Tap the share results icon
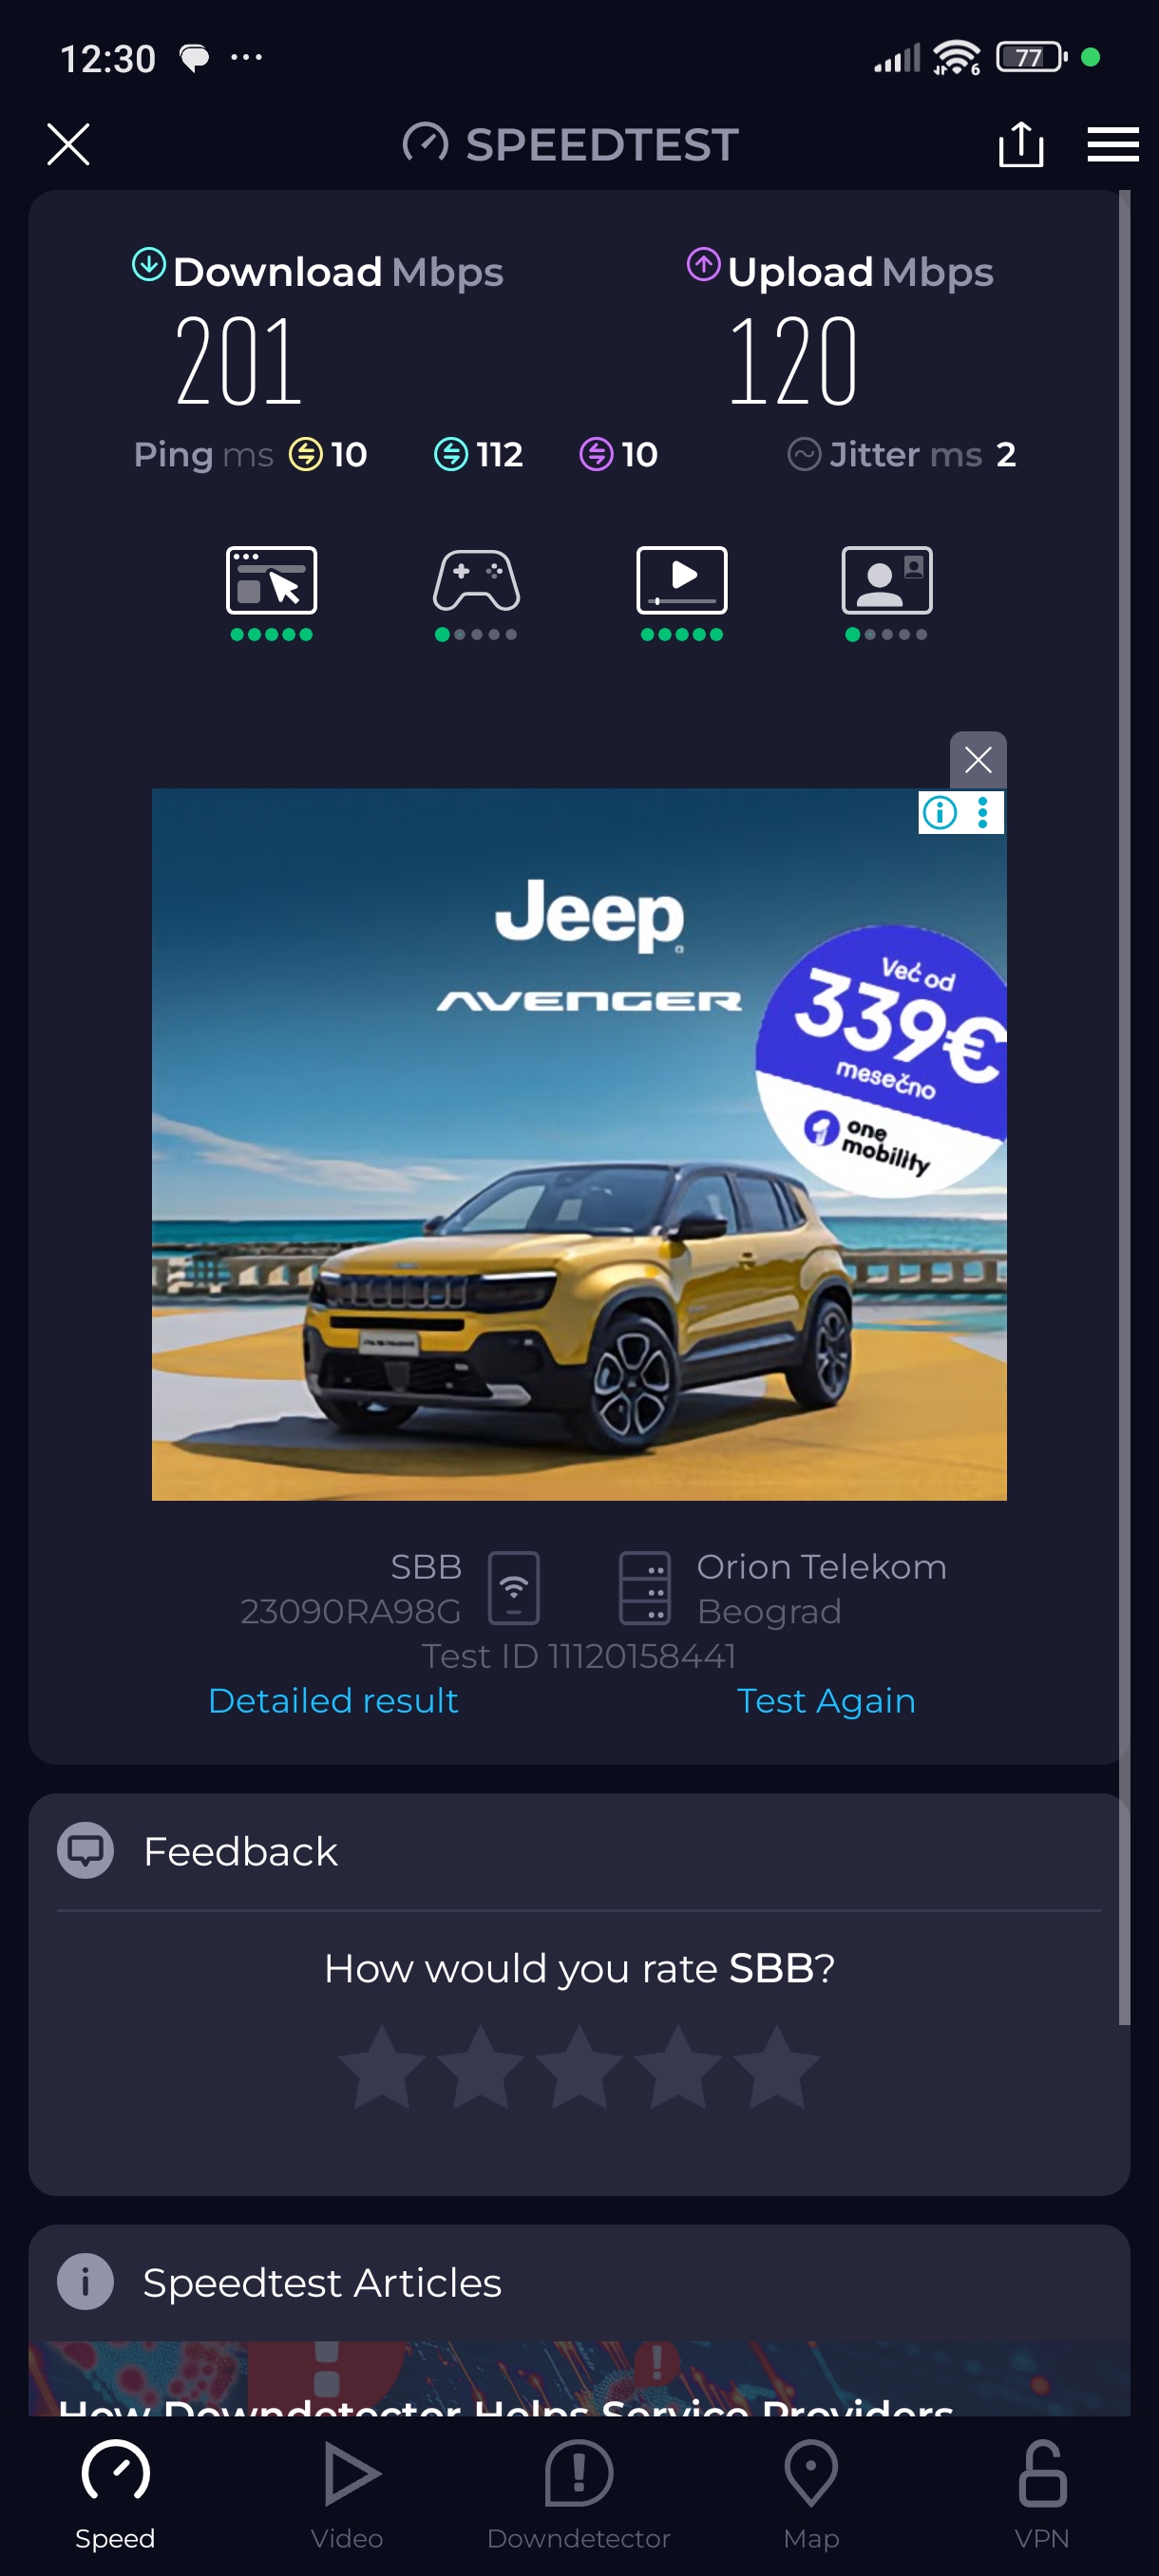 1021,144
